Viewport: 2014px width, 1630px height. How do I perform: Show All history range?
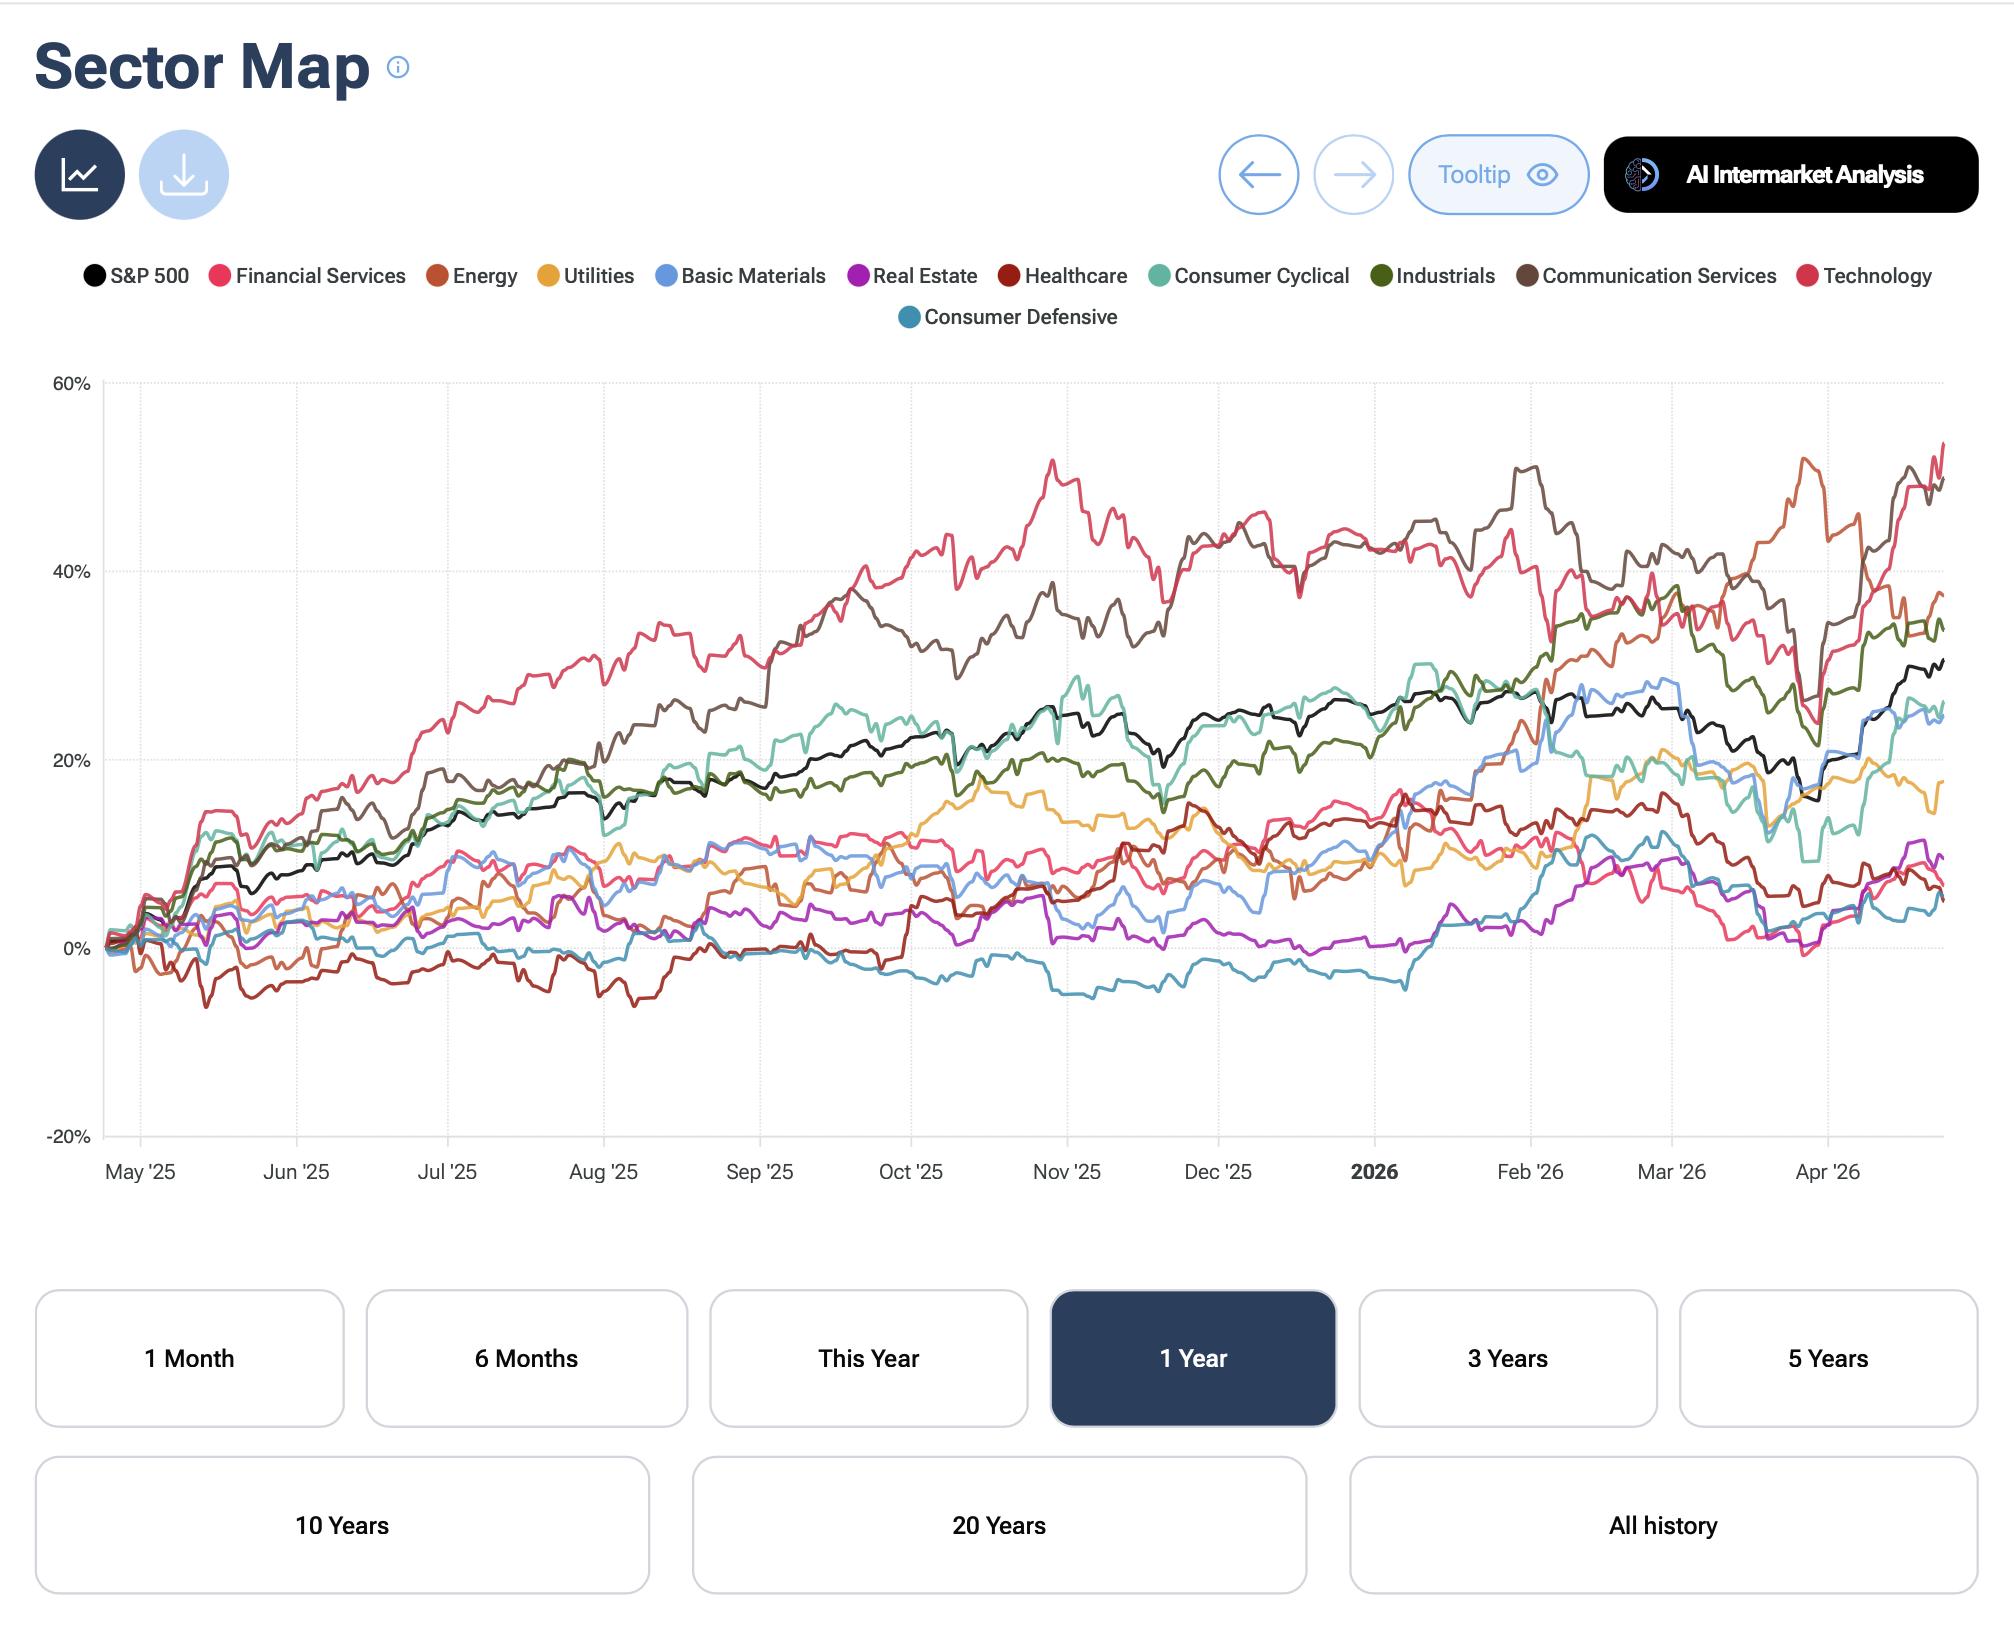[x=1662, y=1525]
